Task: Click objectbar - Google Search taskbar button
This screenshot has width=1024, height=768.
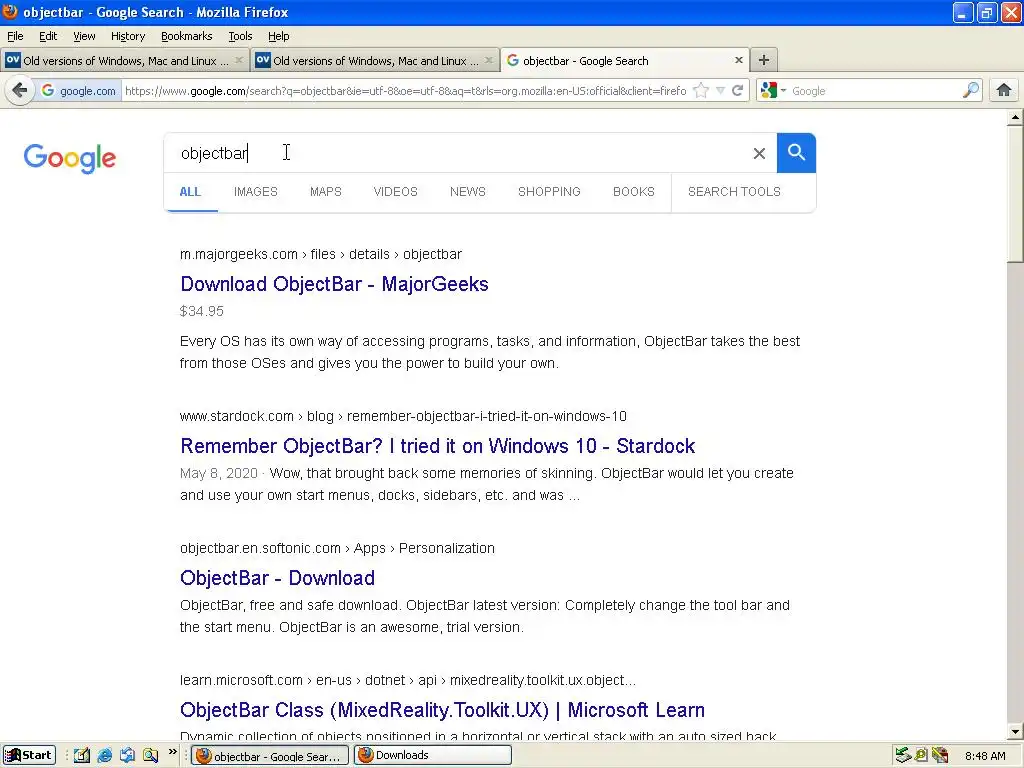Action: pos(270,756)
